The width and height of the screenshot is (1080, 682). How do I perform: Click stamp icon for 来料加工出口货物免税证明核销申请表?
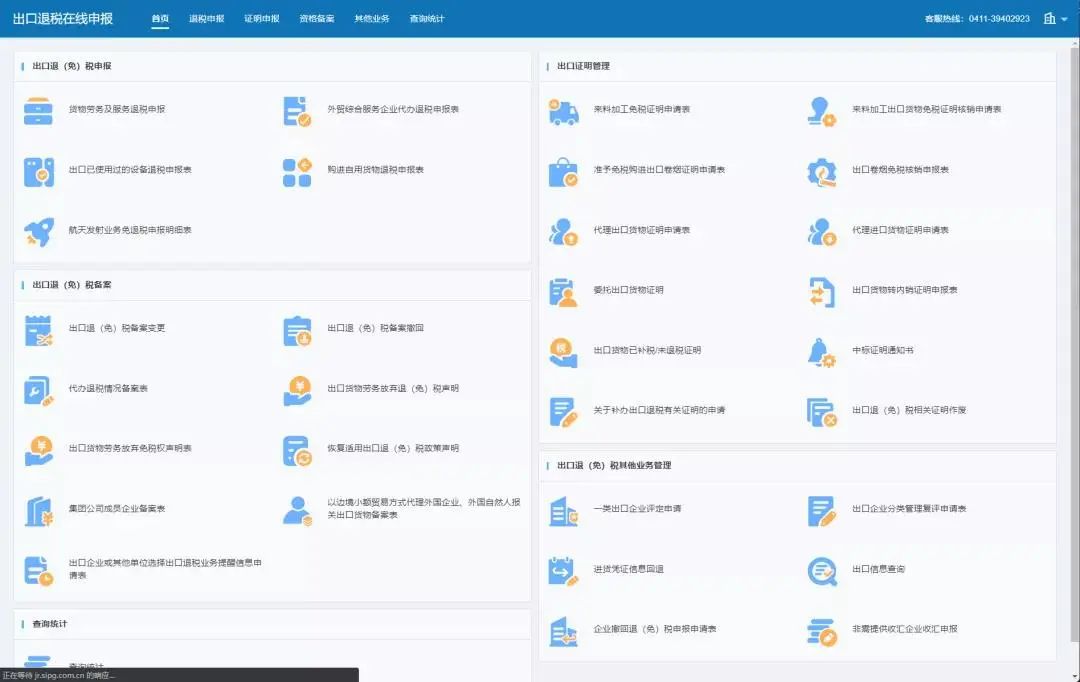[821, 111]
